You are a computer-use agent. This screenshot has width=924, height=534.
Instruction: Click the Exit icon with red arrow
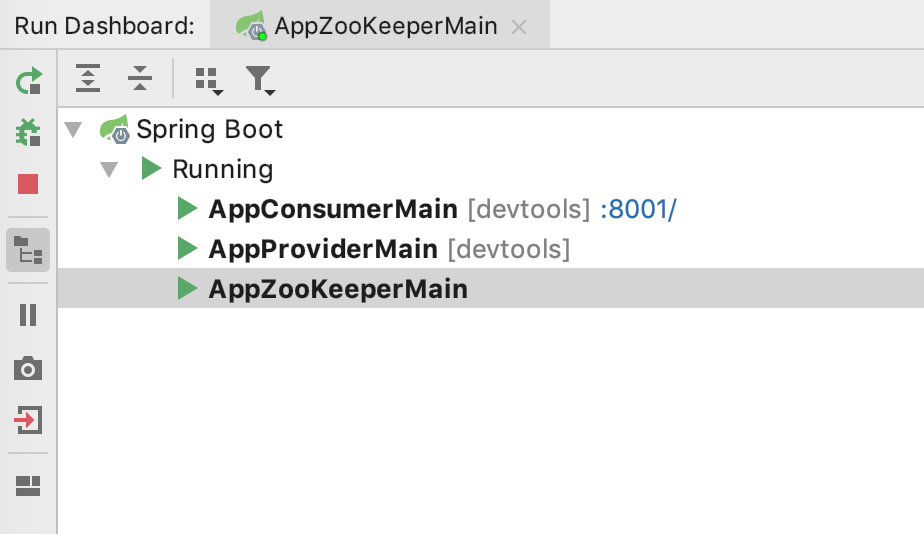pyautogui.click(x=28, y=420)
